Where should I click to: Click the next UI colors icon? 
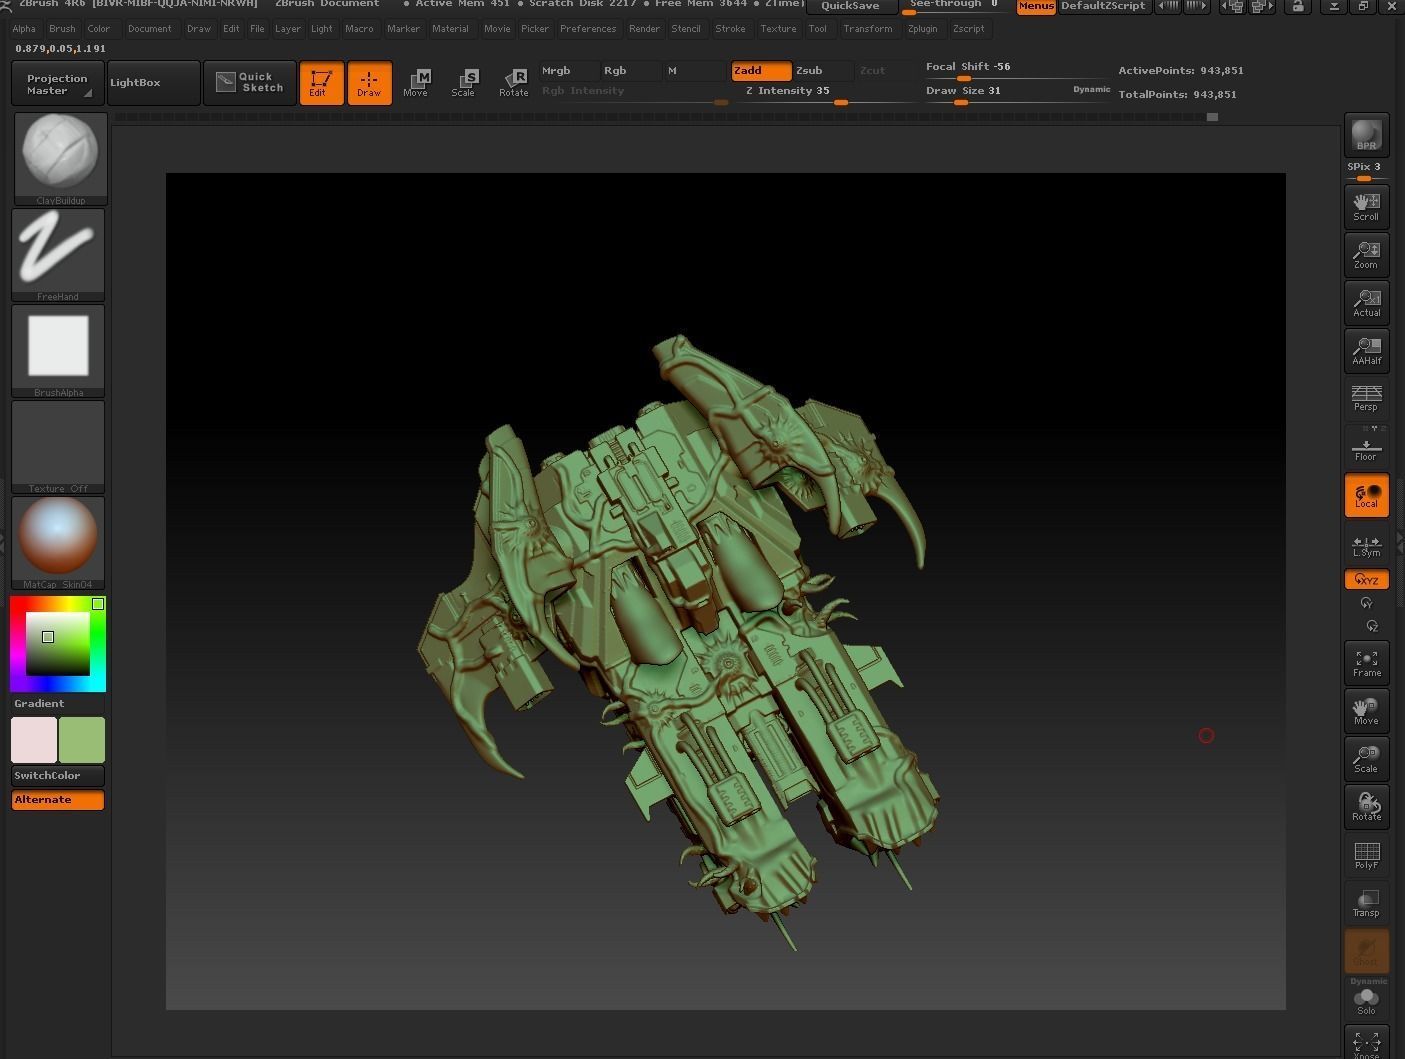(1263, 6)
